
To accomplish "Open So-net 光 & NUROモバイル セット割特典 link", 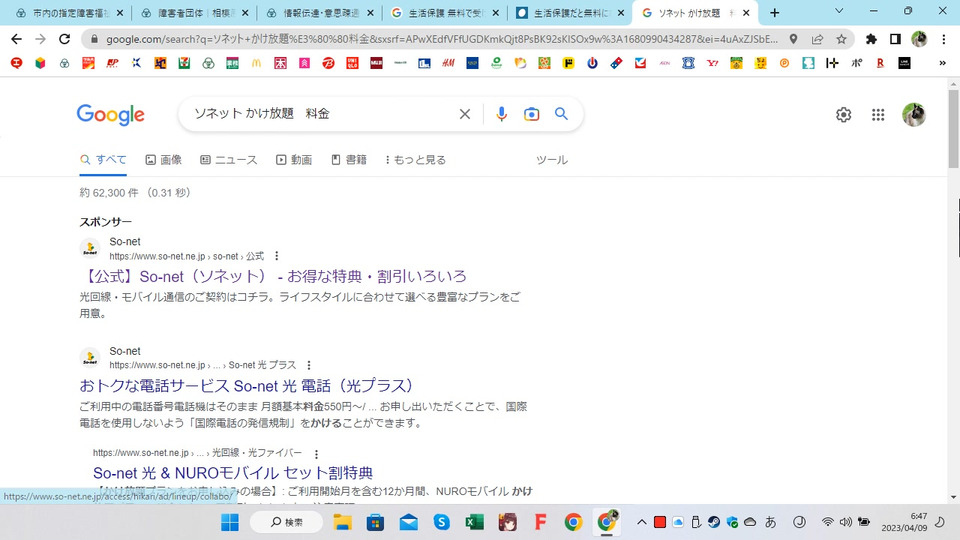I will [233, 473].
